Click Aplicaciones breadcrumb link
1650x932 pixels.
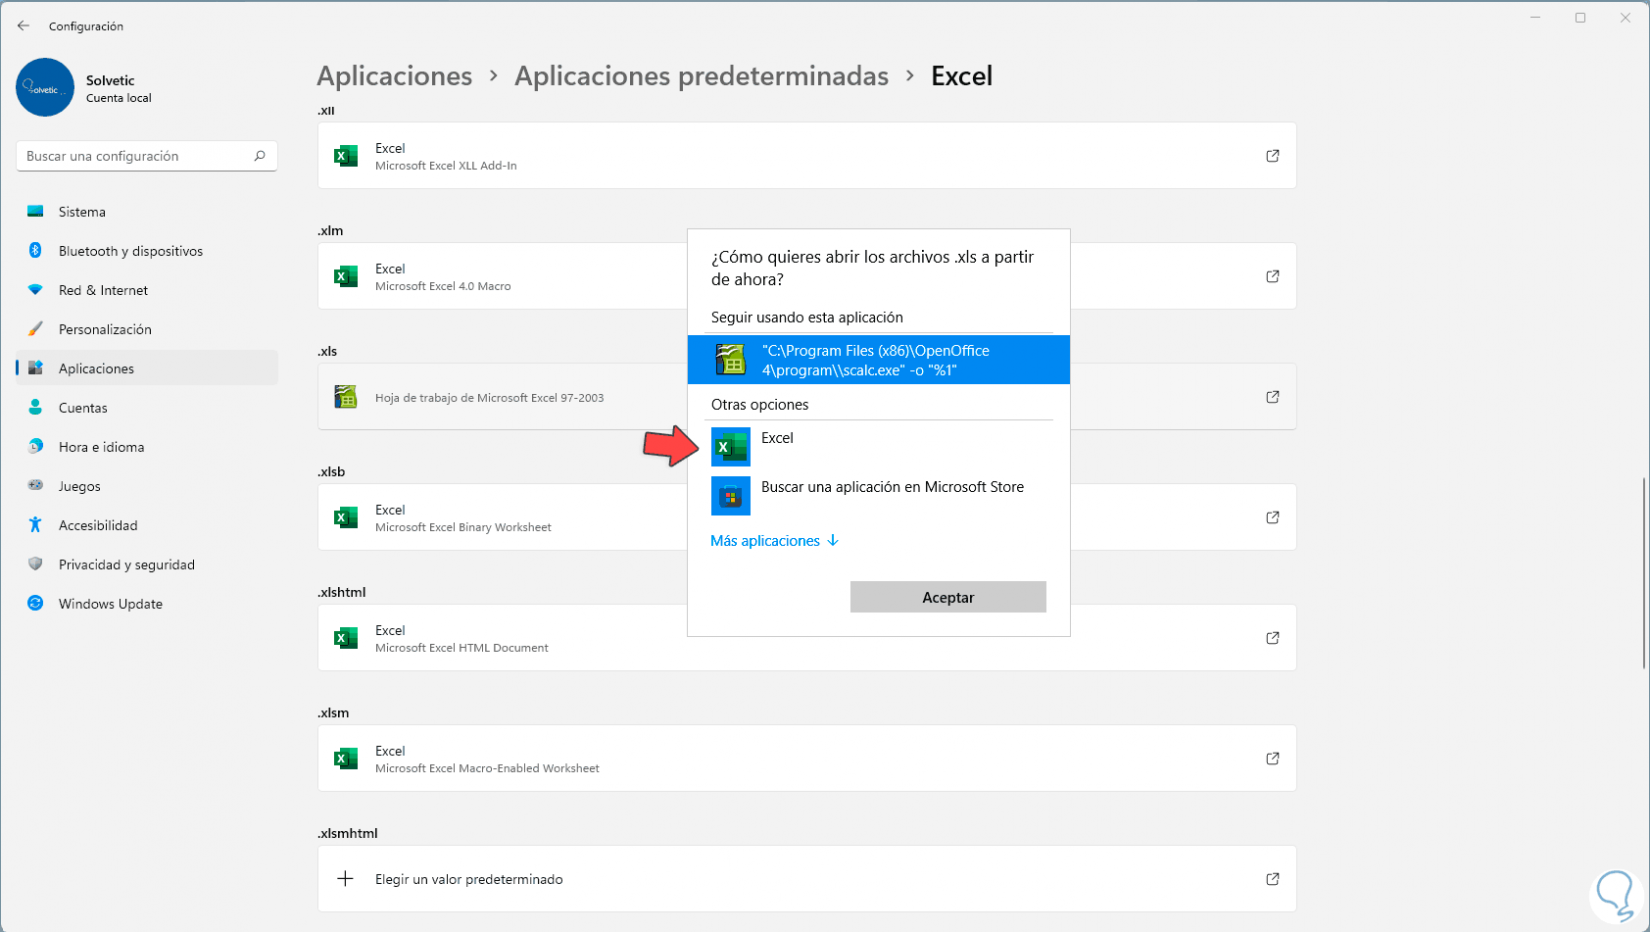pos(394,76)
